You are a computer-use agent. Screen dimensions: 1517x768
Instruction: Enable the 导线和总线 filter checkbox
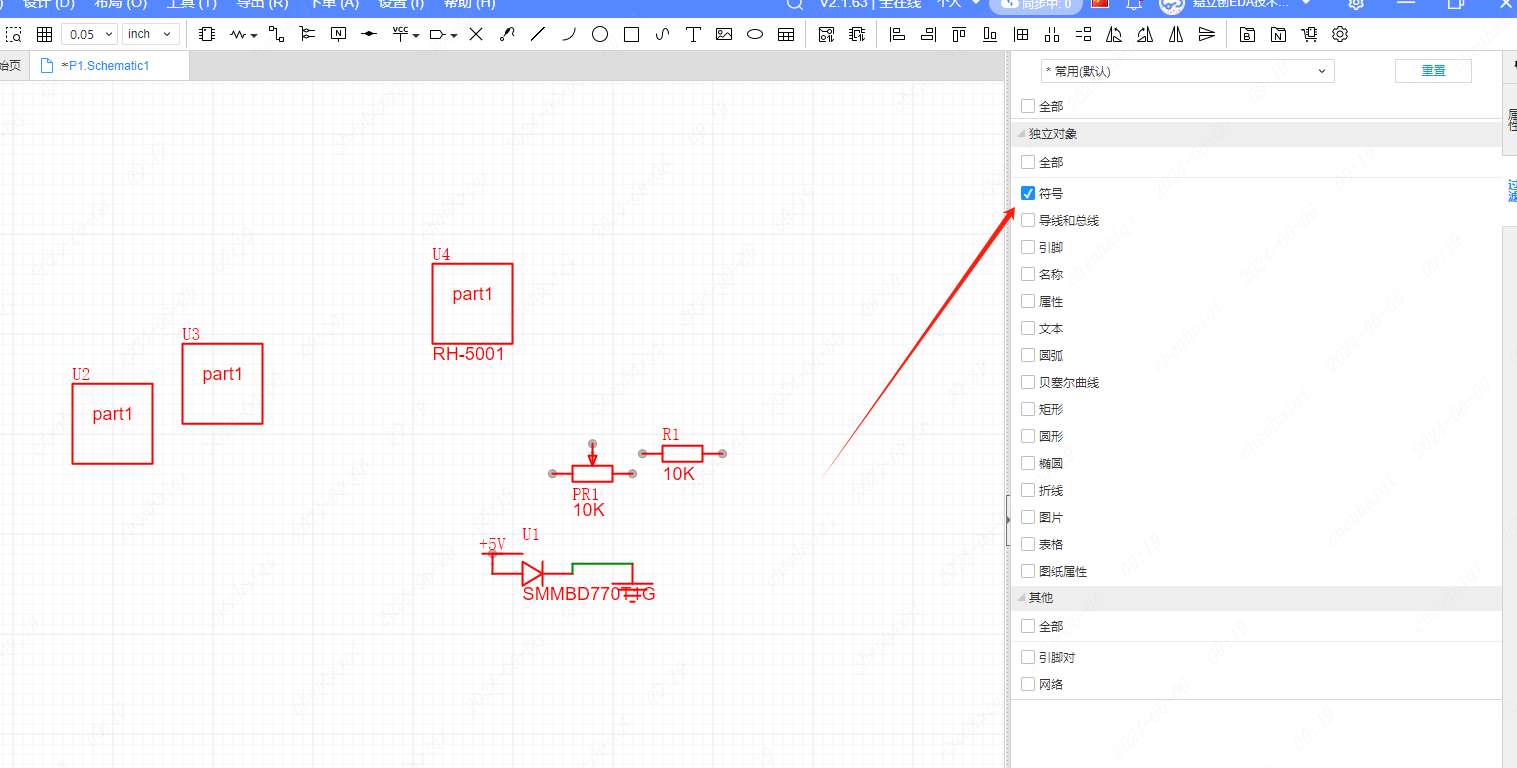(1028, 220)
